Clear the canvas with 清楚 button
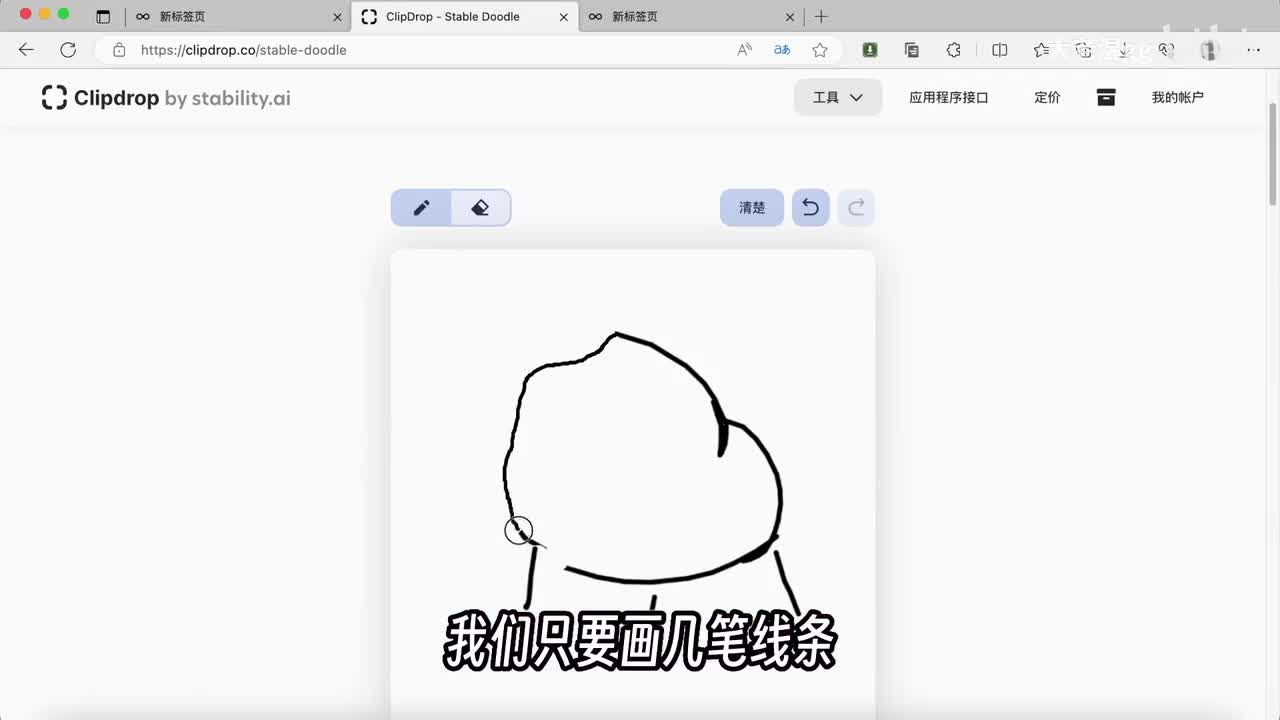The image size is (1280, 720). 752,208
